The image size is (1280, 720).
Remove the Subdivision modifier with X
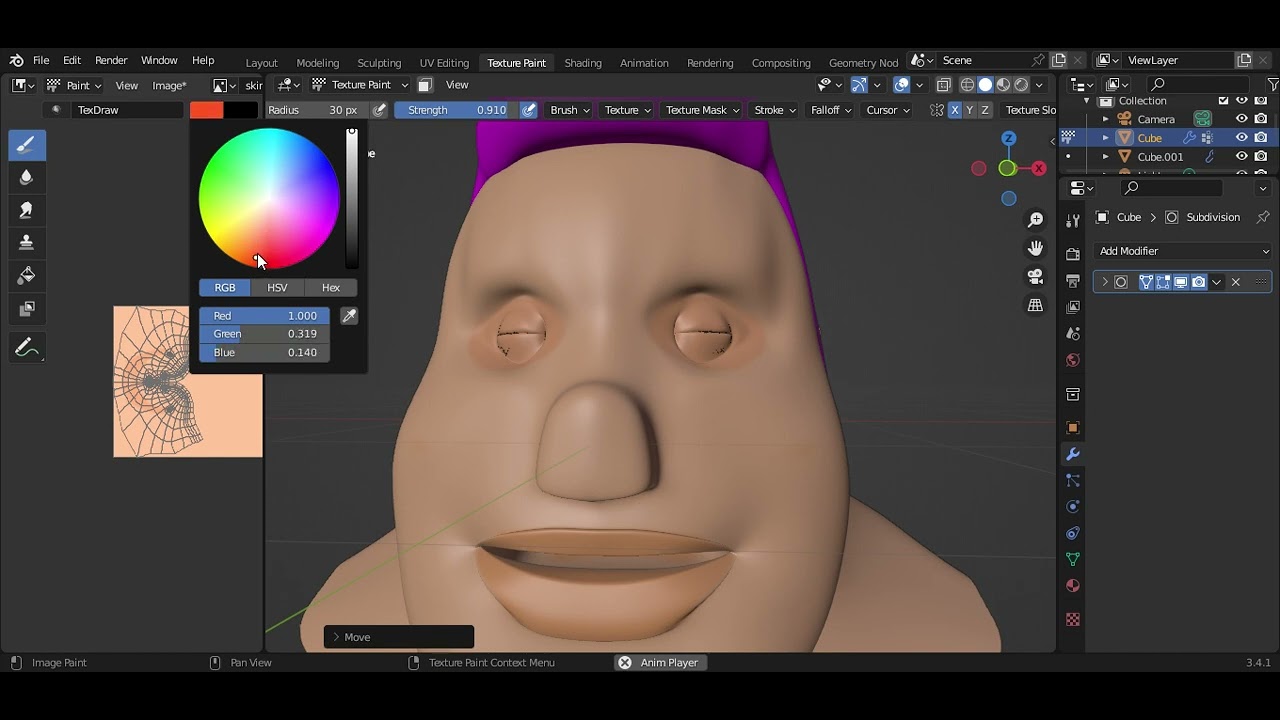(x=1236, y=282)
